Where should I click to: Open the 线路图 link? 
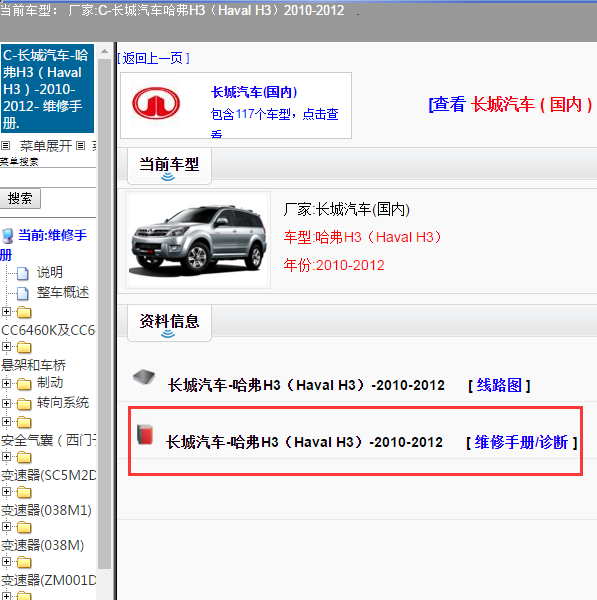tap(499, 385)
